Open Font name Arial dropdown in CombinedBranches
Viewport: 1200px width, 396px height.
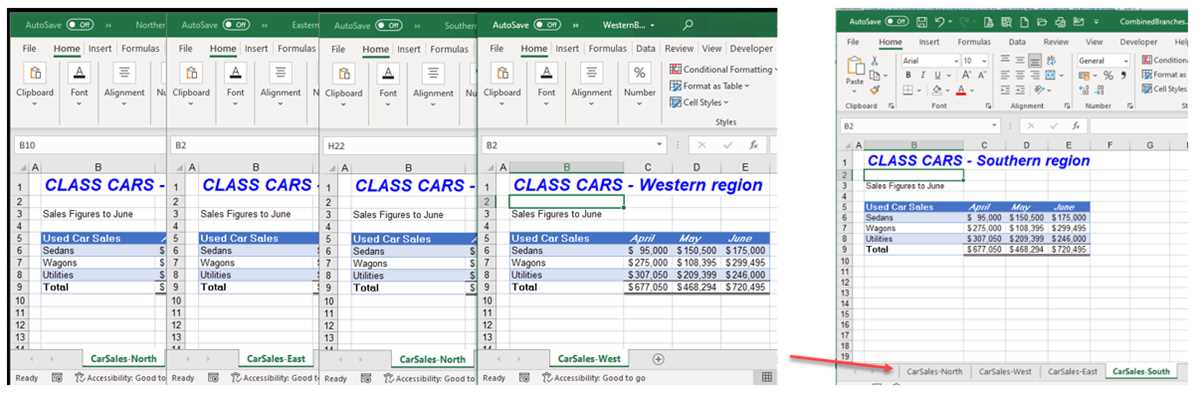click(956, 61)
